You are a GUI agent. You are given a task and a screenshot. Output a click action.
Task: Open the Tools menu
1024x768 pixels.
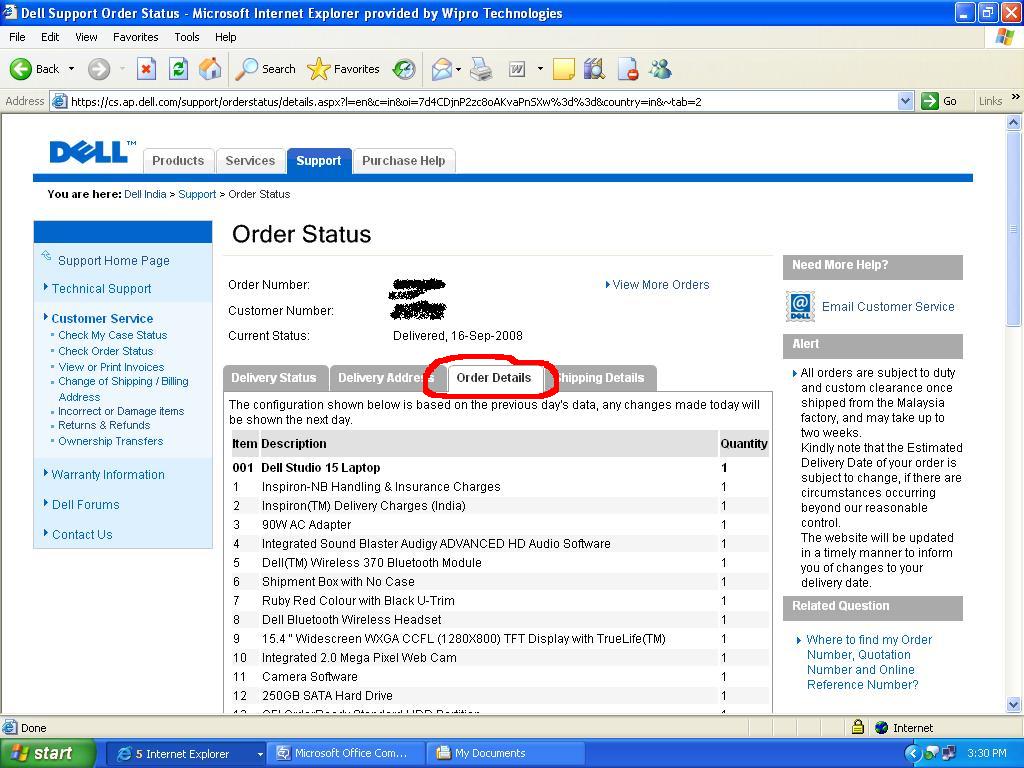[187, 37]
